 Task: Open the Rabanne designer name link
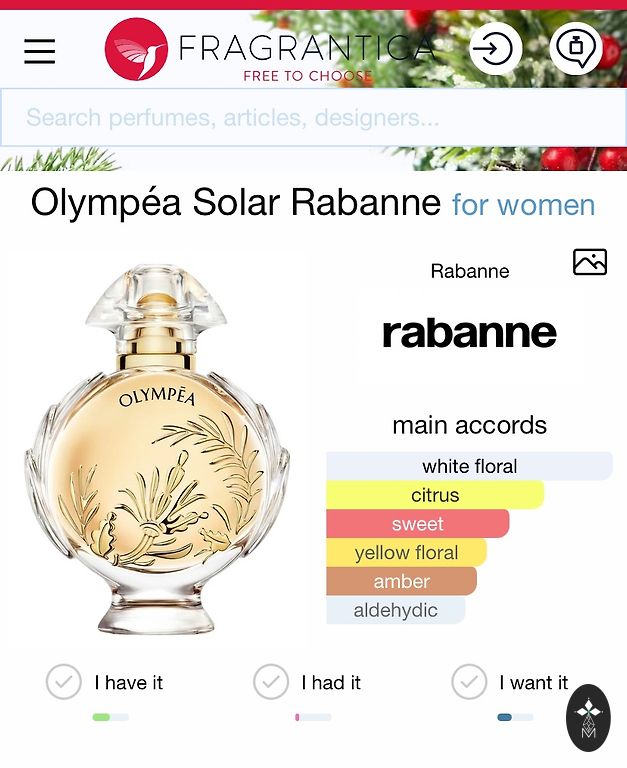coord(470,271)
